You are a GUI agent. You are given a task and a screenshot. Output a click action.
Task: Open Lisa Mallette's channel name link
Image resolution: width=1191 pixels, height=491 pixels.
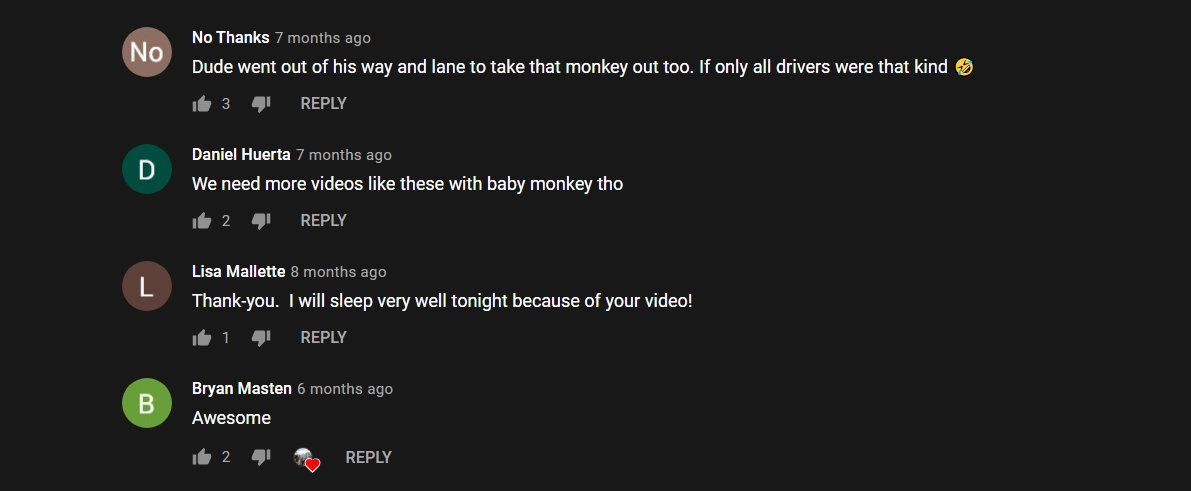pos(239,271)
